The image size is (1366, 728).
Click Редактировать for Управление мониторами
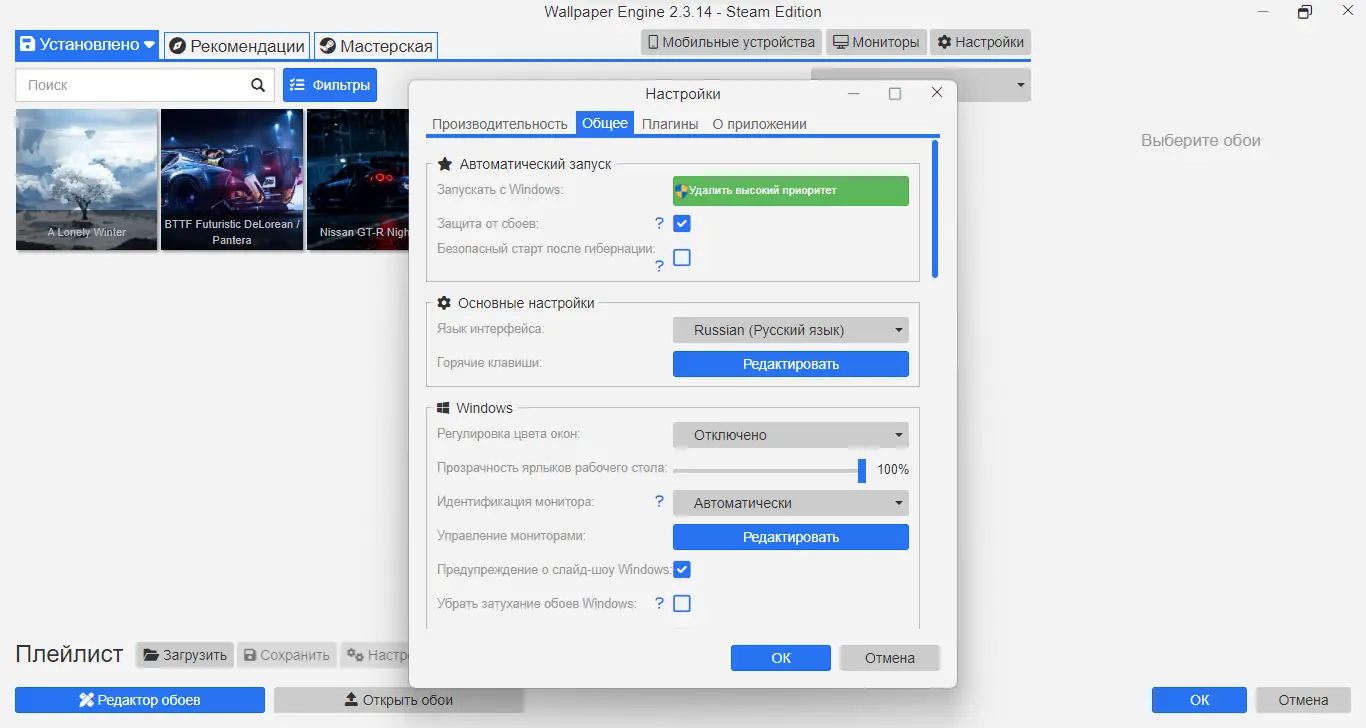tap(791, 537)
